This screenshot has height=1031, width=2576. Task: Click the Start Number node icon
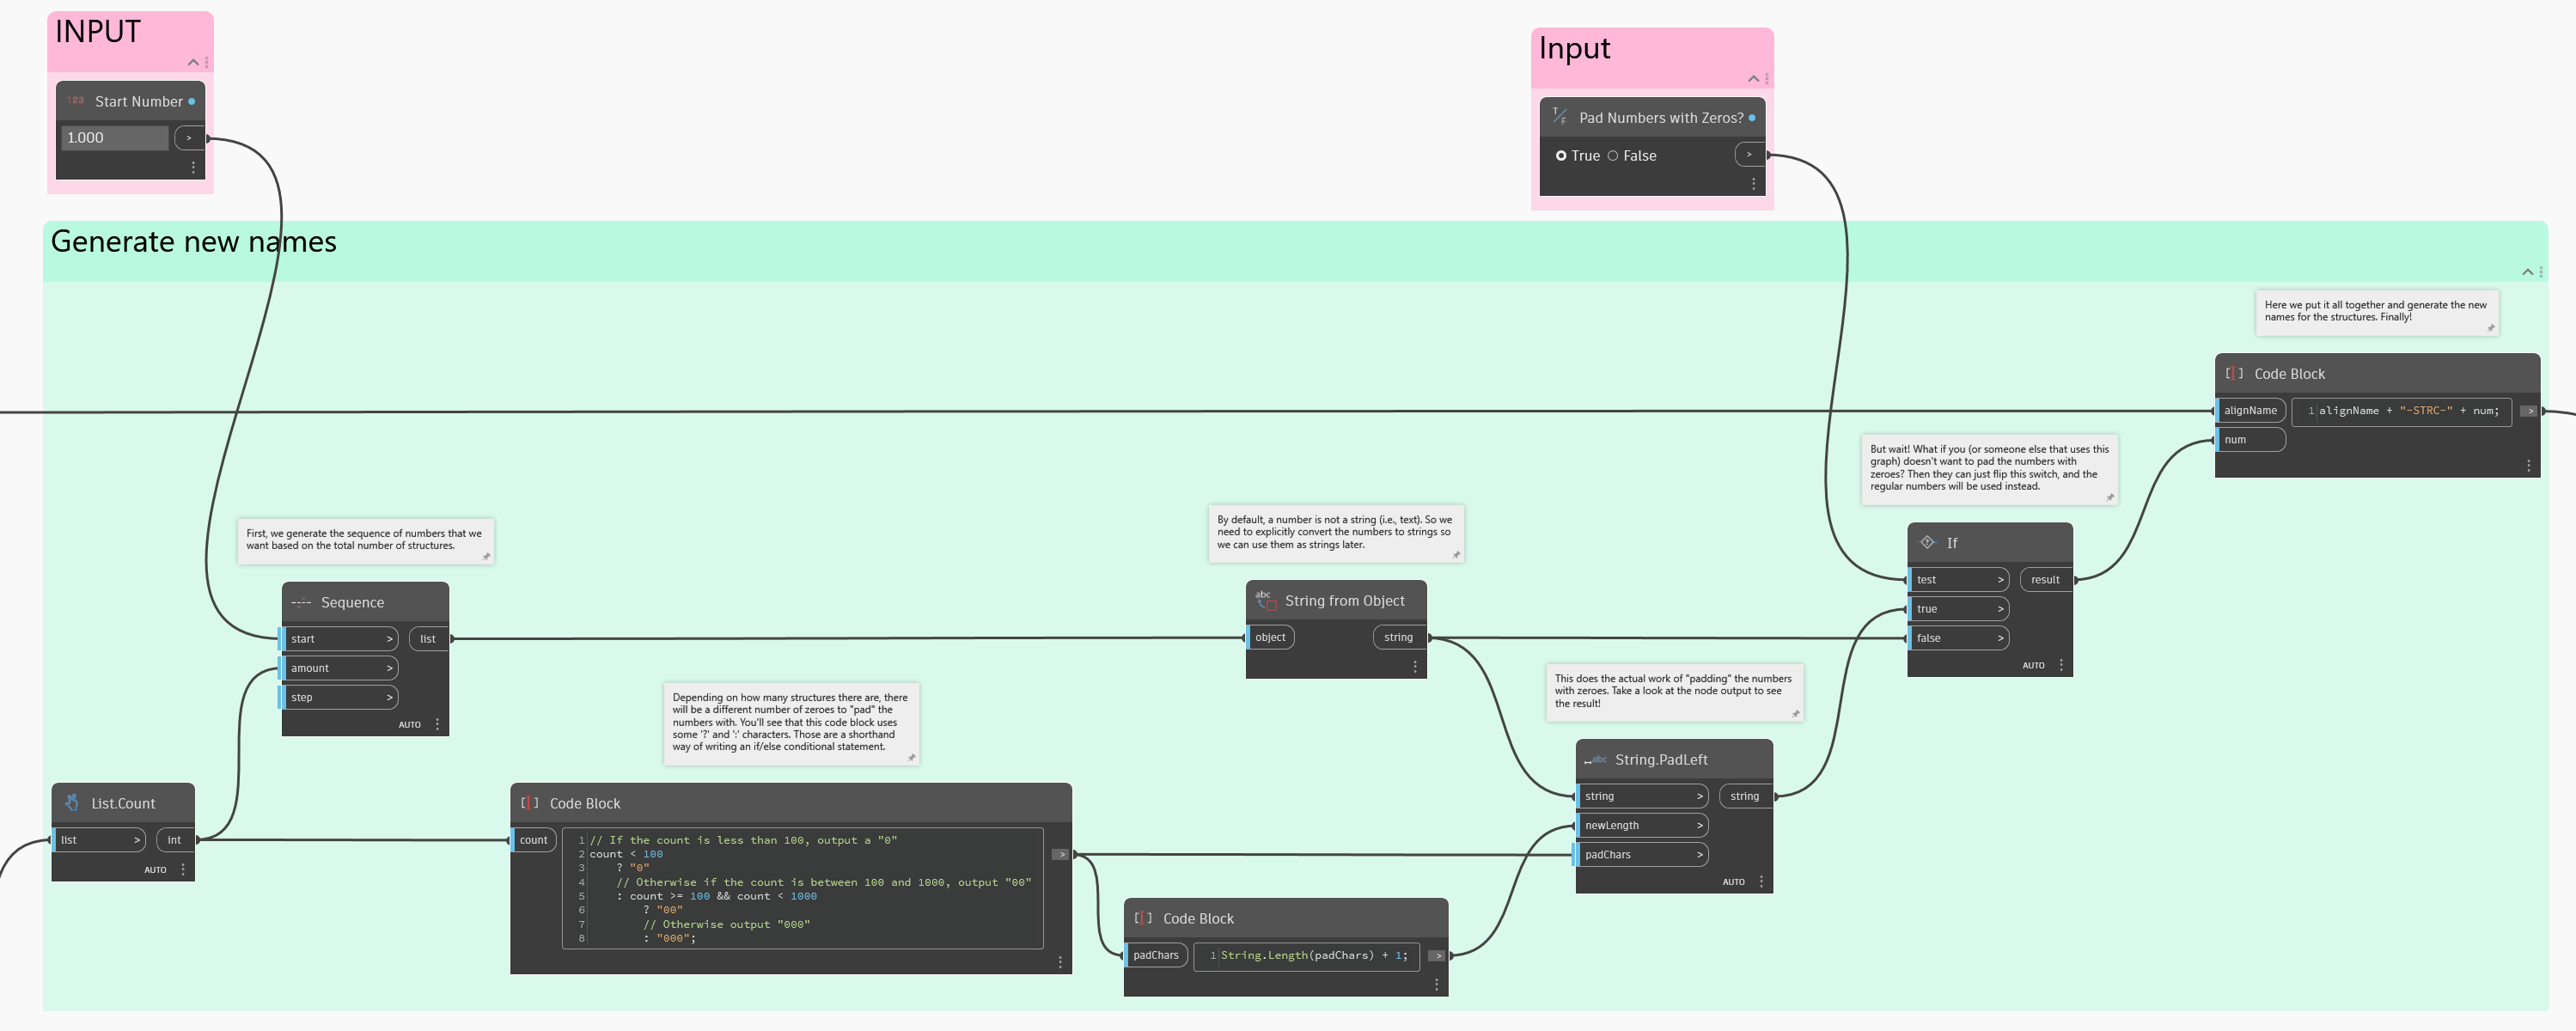(76, 101)
